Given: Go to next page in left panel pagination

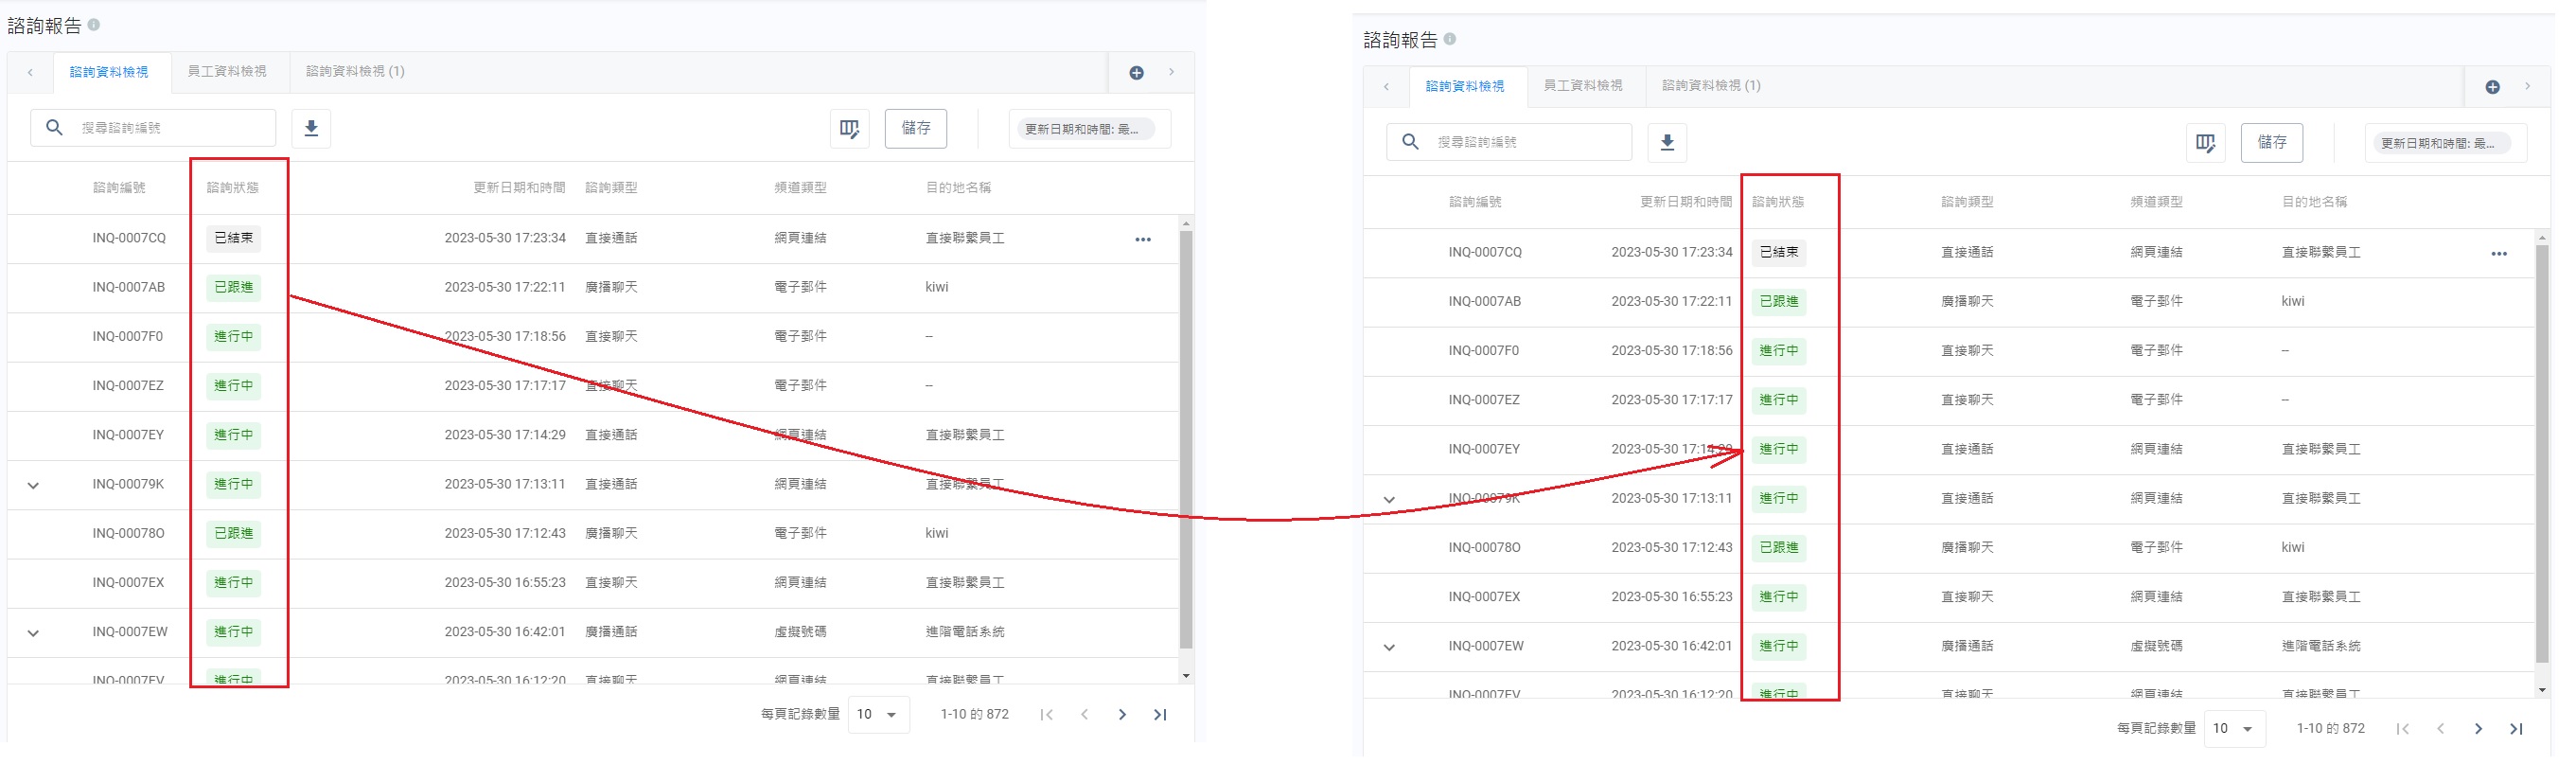Looking at the screenshot, I should tap(1122, 715).
